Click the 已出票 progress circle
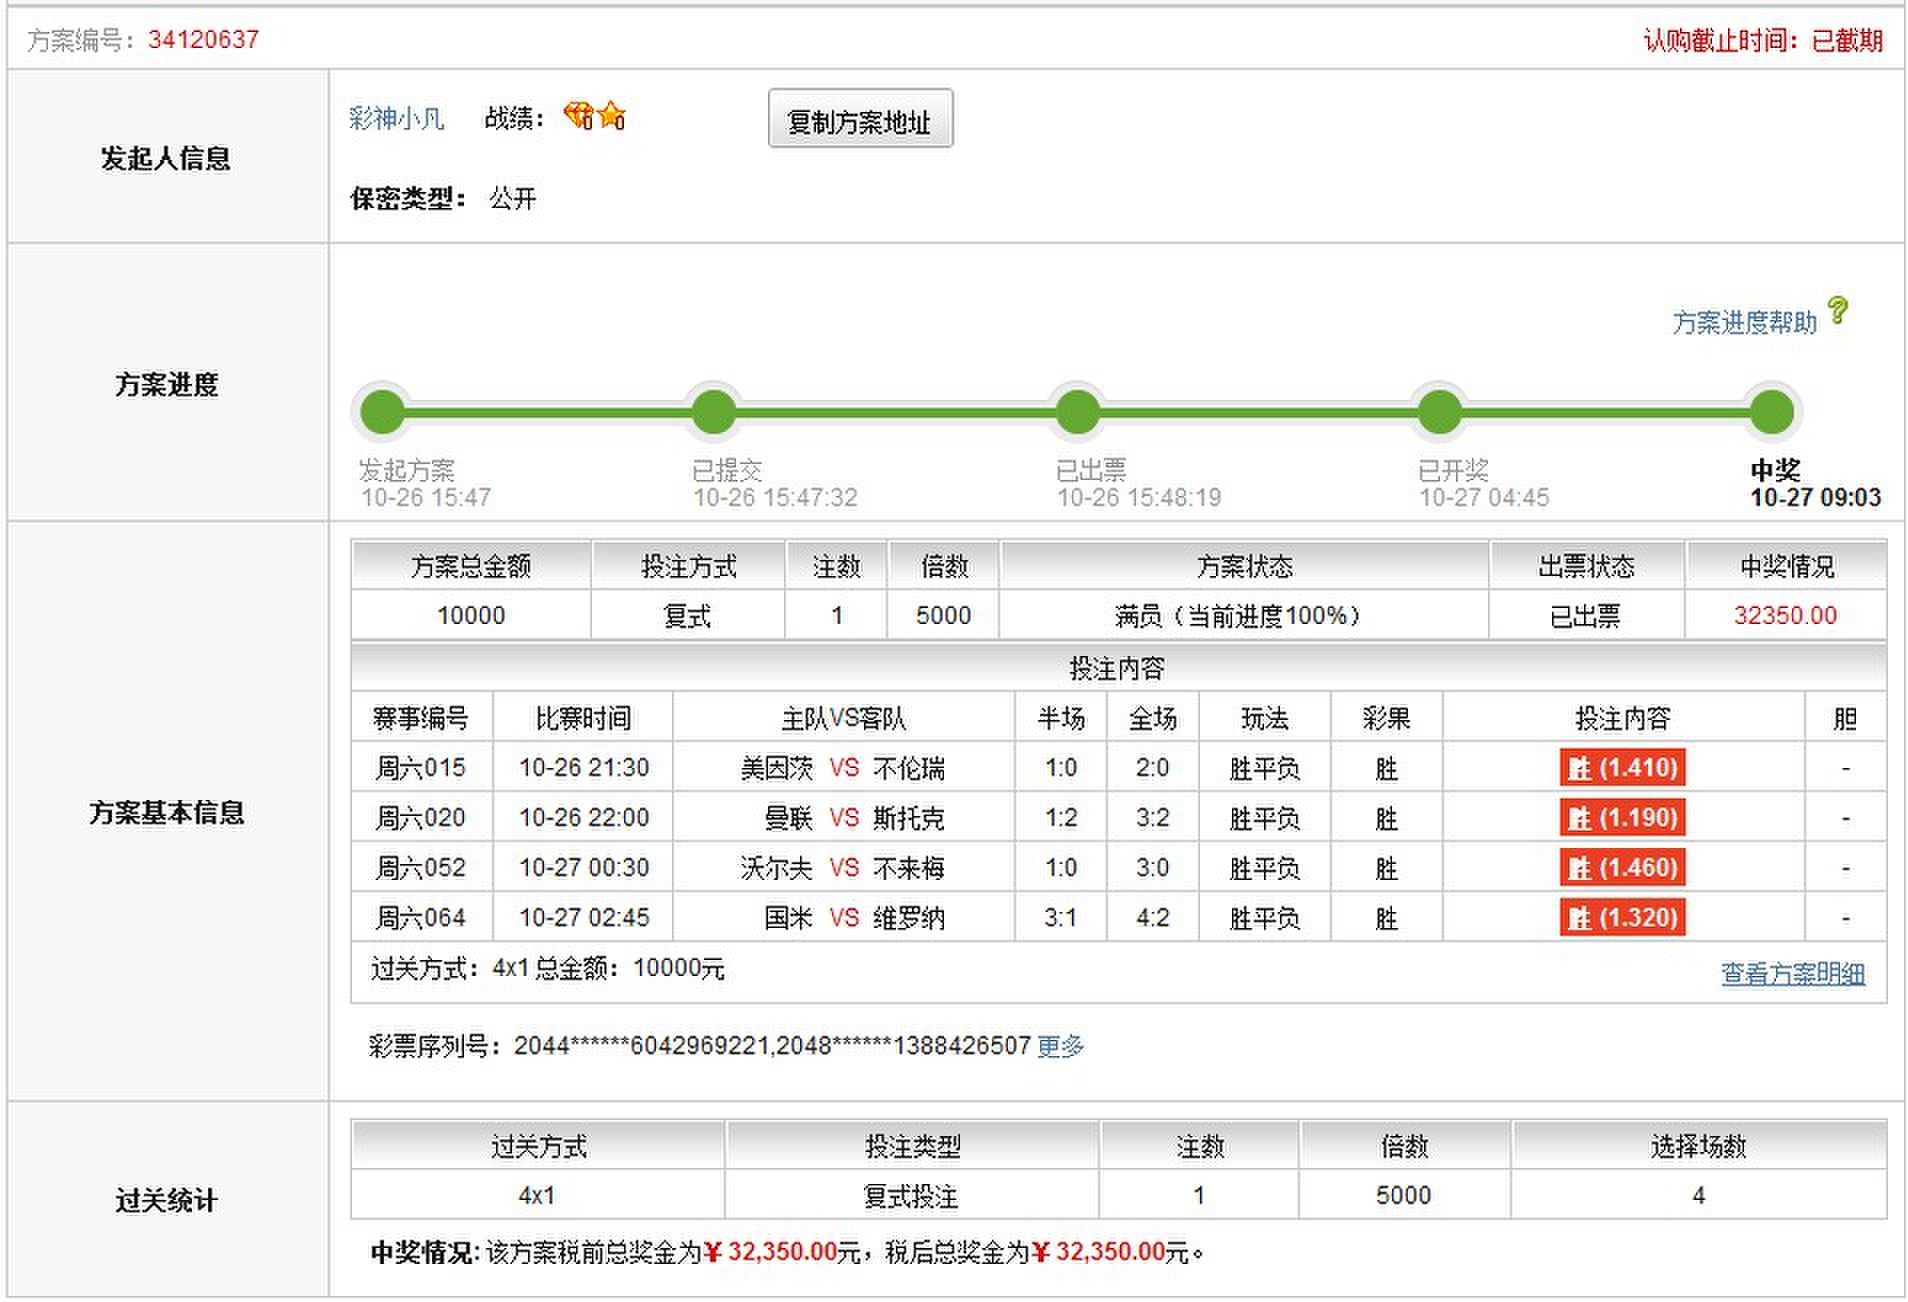Screen dimensions: 1908x1302 coord(1077,412)
